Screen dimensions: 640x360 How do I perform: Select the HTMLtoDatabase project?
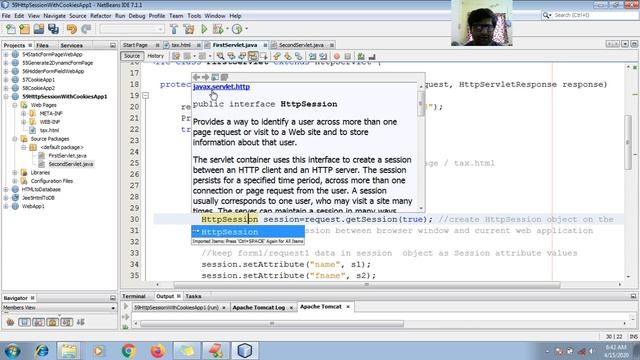pos(41,189)
